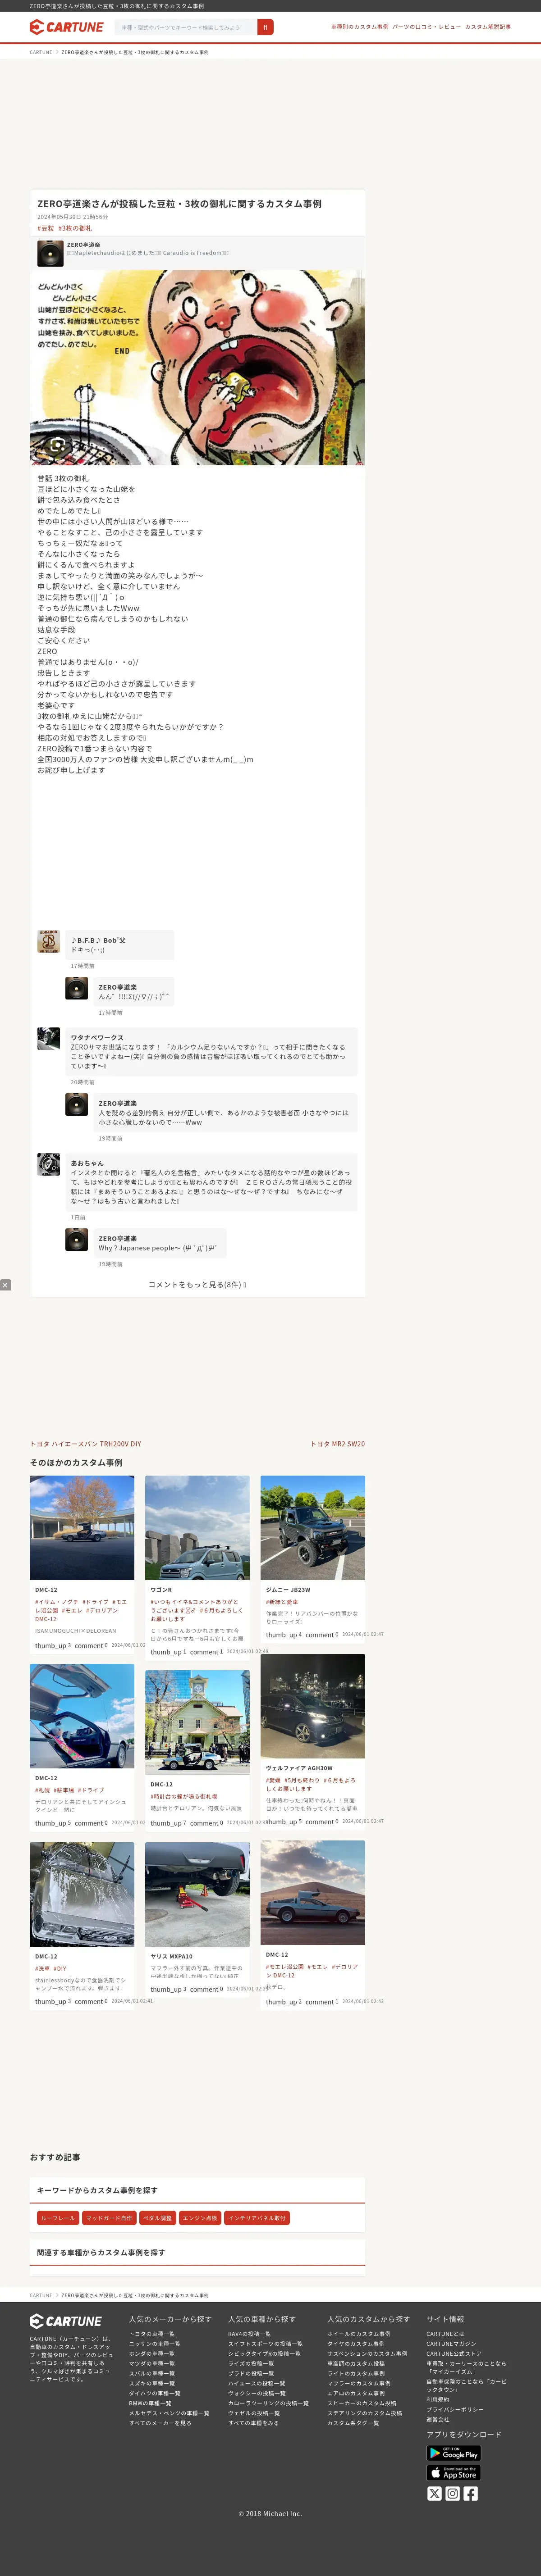
Task: Click ZERO亭道楽 avatar on the reply to Bob
Action: click(x=77, y=988)
